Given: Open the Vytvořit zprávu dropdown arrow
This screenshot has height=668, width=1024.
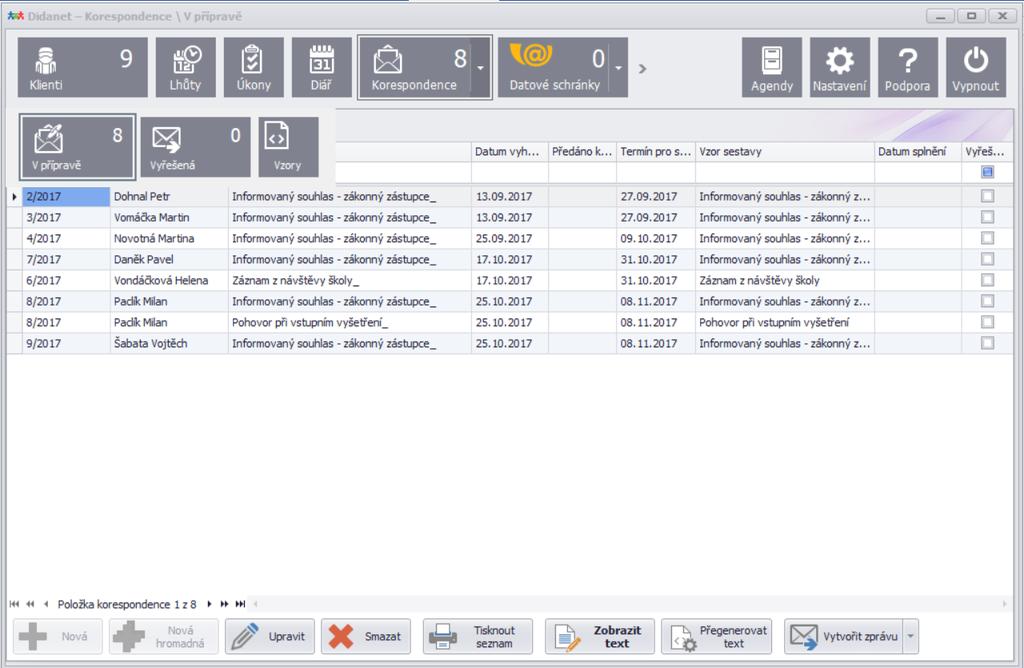Looking at the screenshot, I should coord(911,636).
